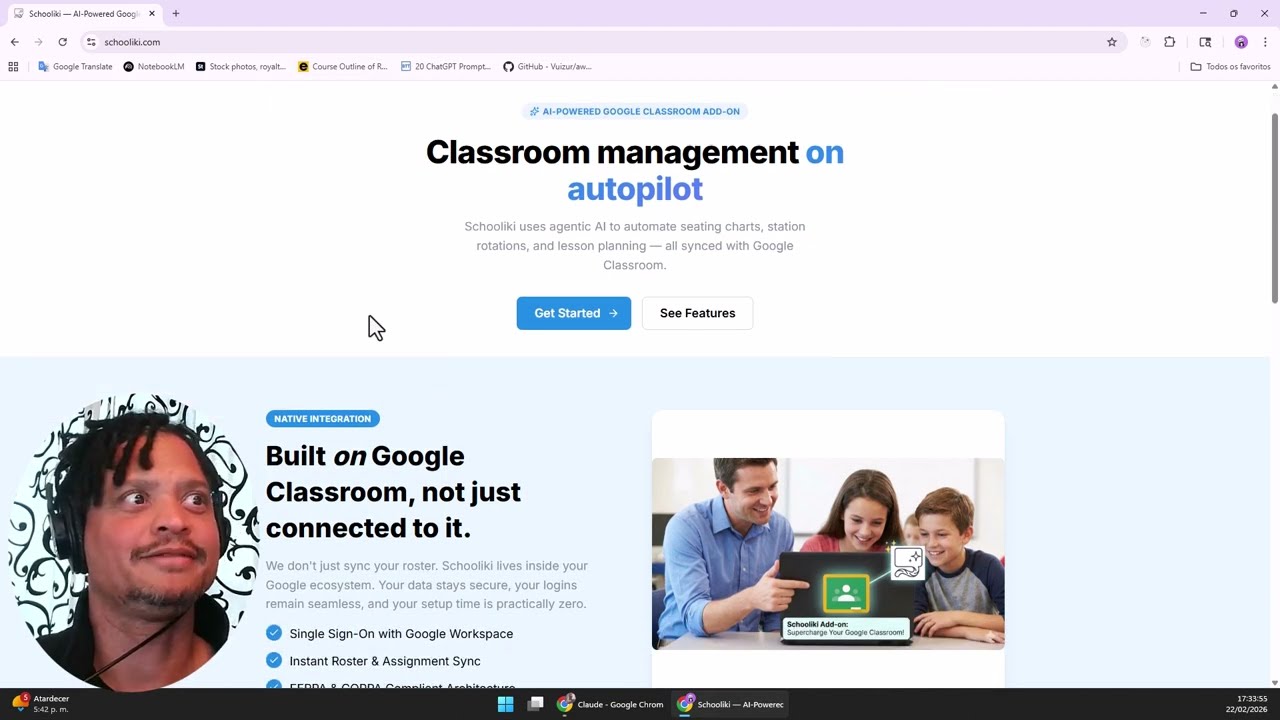Open Todos os favoritos folder
This screenshot has width=1280, height=720.
[1230, 67]
